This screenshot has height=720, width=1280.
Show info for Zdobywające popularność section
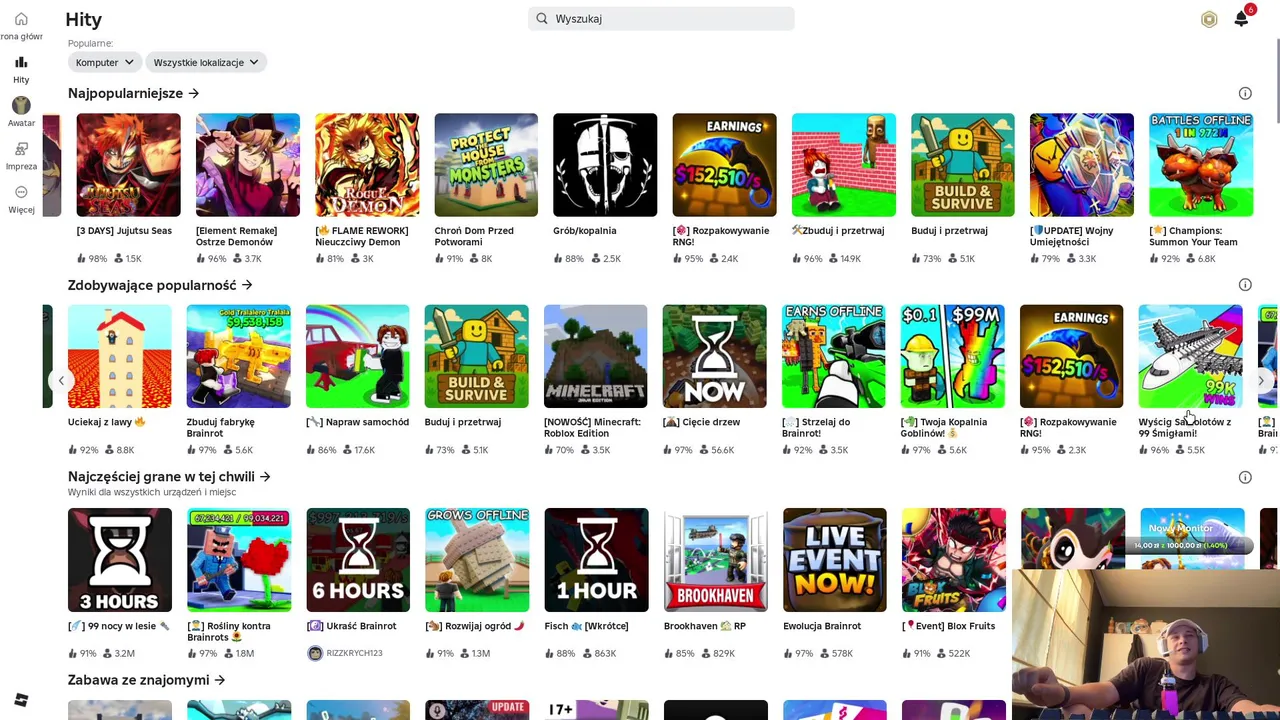tap(1245, 285)
